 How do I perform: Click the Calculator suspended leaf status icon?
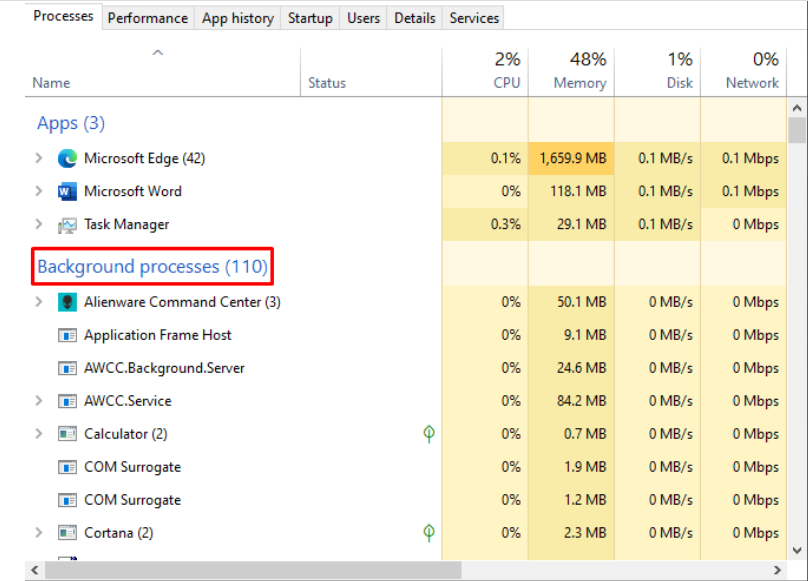tap(429, 434)
